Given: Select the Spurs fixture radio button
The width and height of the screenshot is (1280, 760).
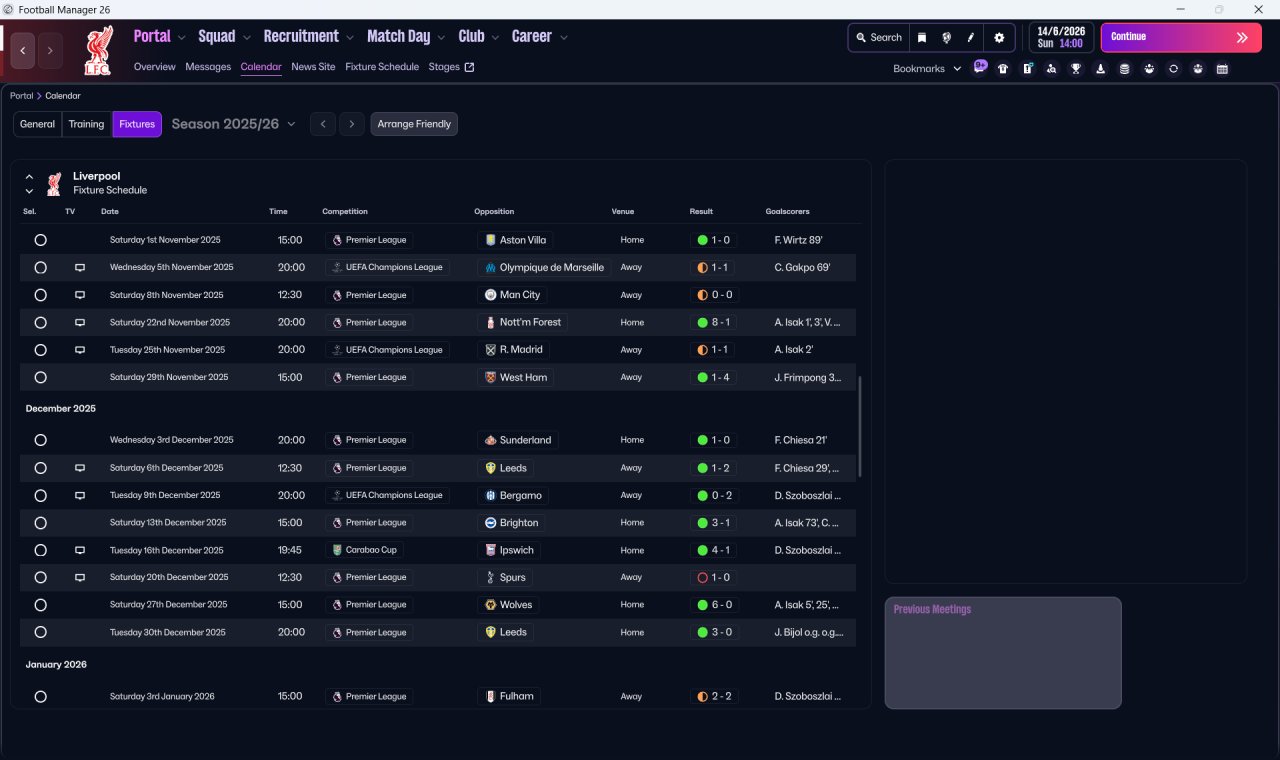Looking at the screenshot, I should click(40, 577).
